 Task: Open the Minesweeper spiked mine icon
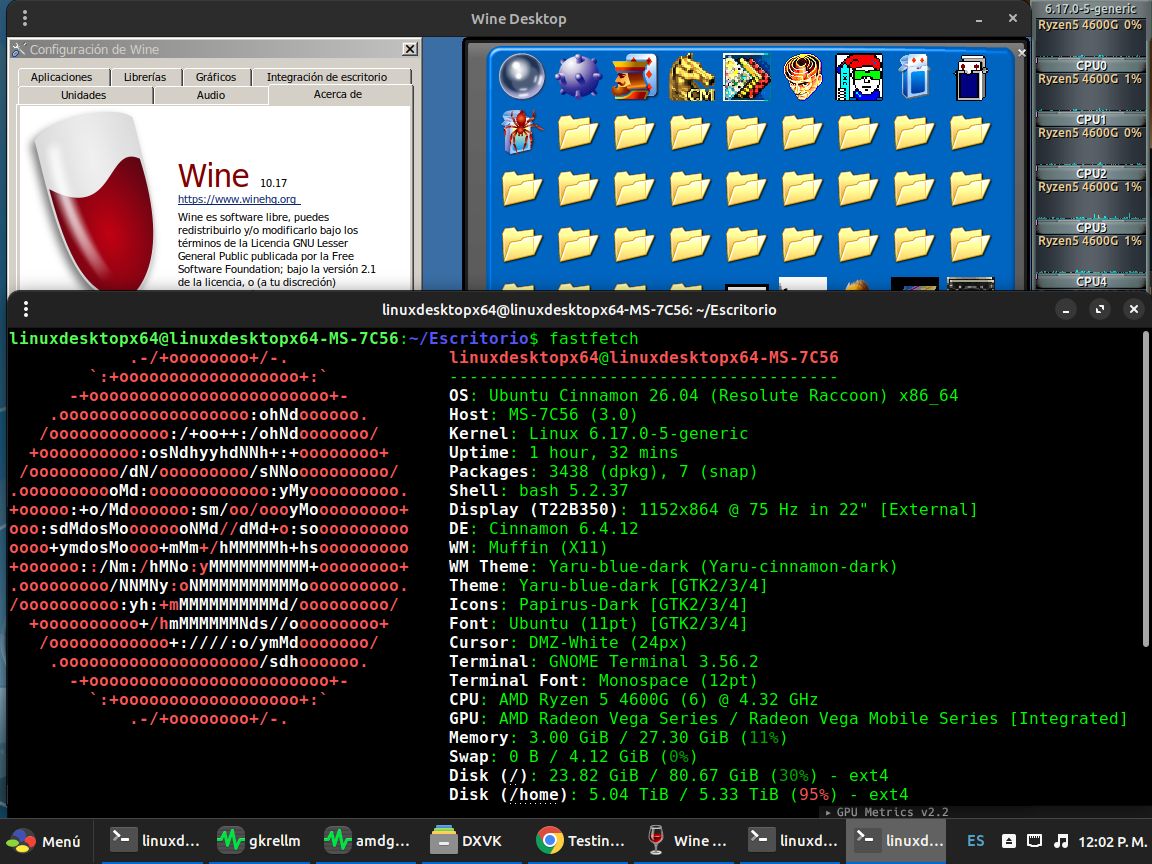[x=577, y=76]
